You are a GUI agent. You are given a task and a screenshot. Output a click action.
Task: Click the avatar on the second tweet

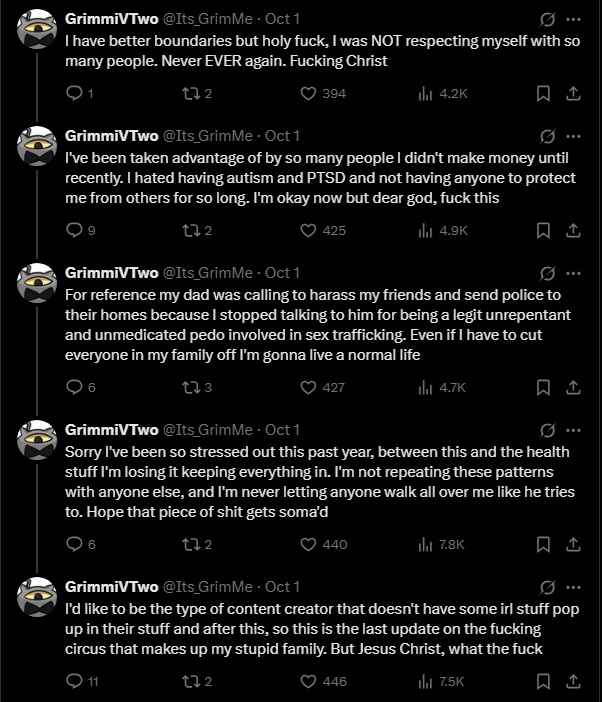click(x=36, y=146)
